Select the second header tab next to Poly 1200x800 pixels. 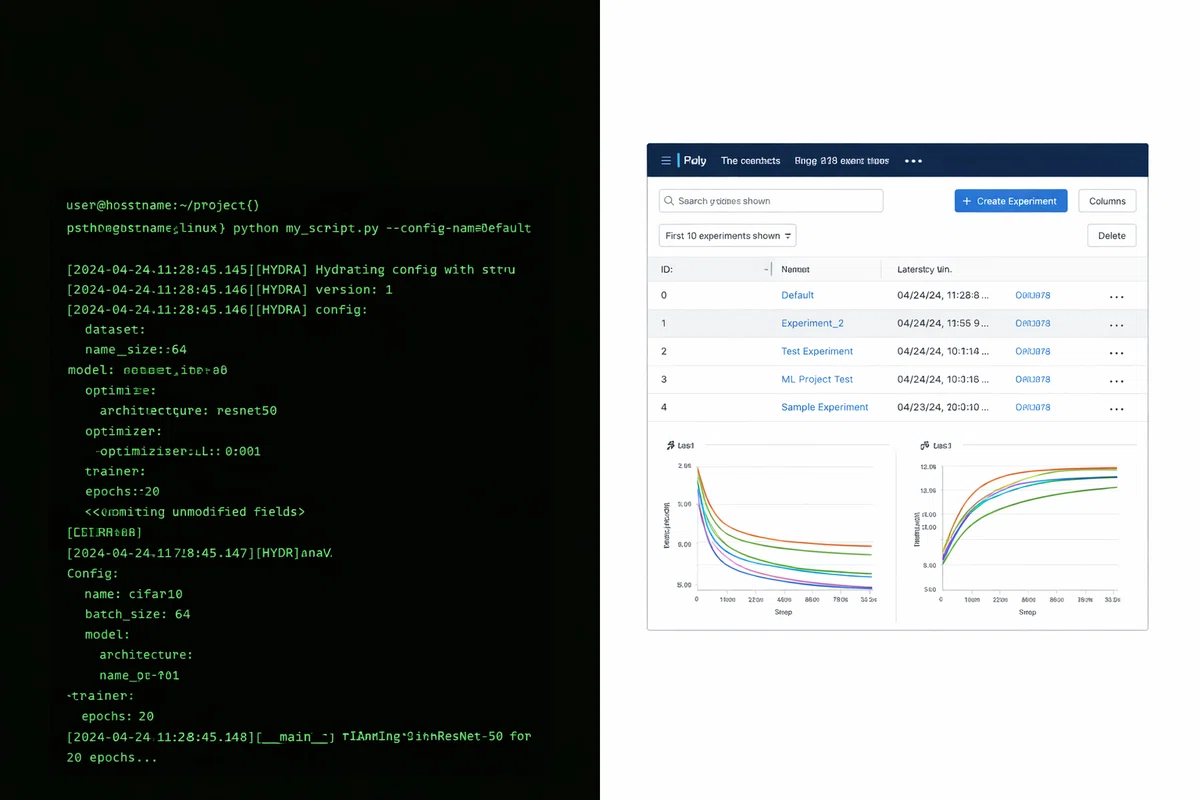(750, 161)
